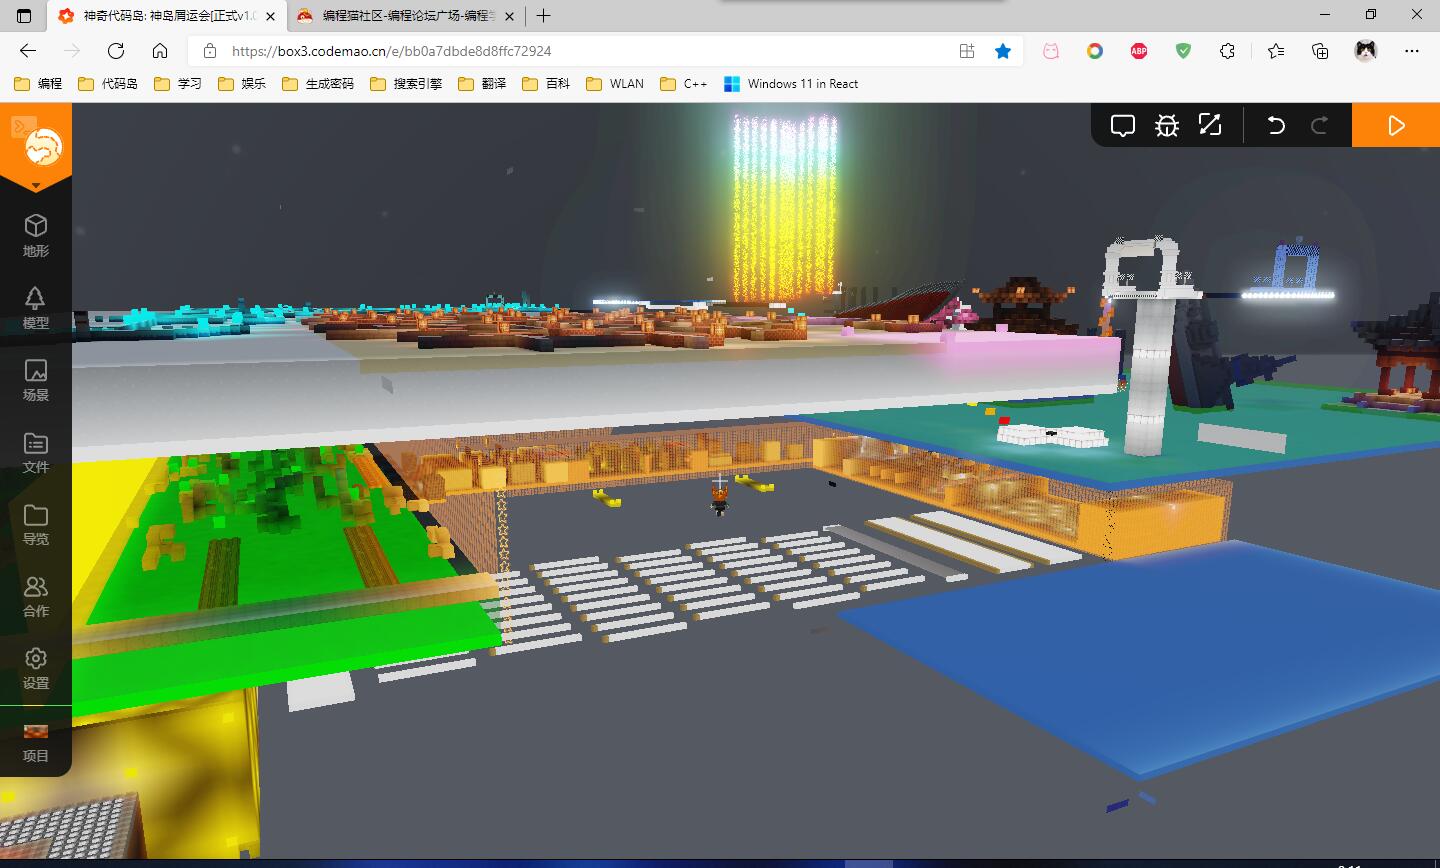Screen dimensions: 1440x868
Task: Open the 学习 bookmarks folder
Action: click(x=178, y=84)
